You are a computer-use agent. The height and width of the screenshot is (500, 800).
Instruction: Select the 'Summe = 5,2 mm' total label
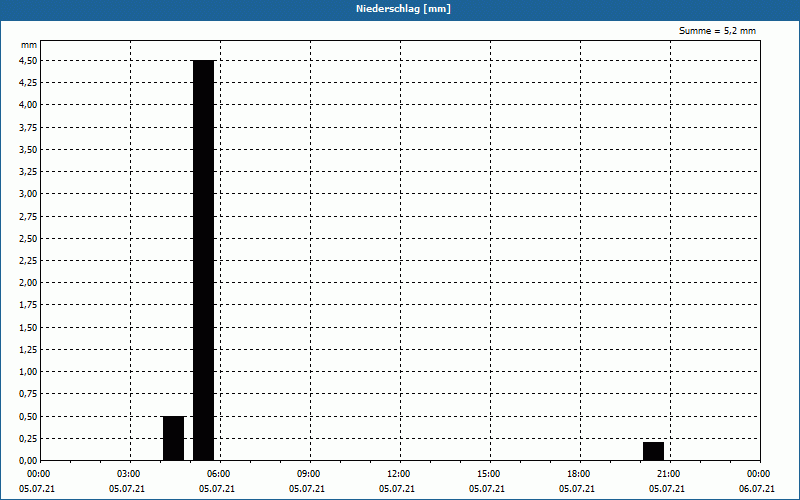(x=717, y=31)
